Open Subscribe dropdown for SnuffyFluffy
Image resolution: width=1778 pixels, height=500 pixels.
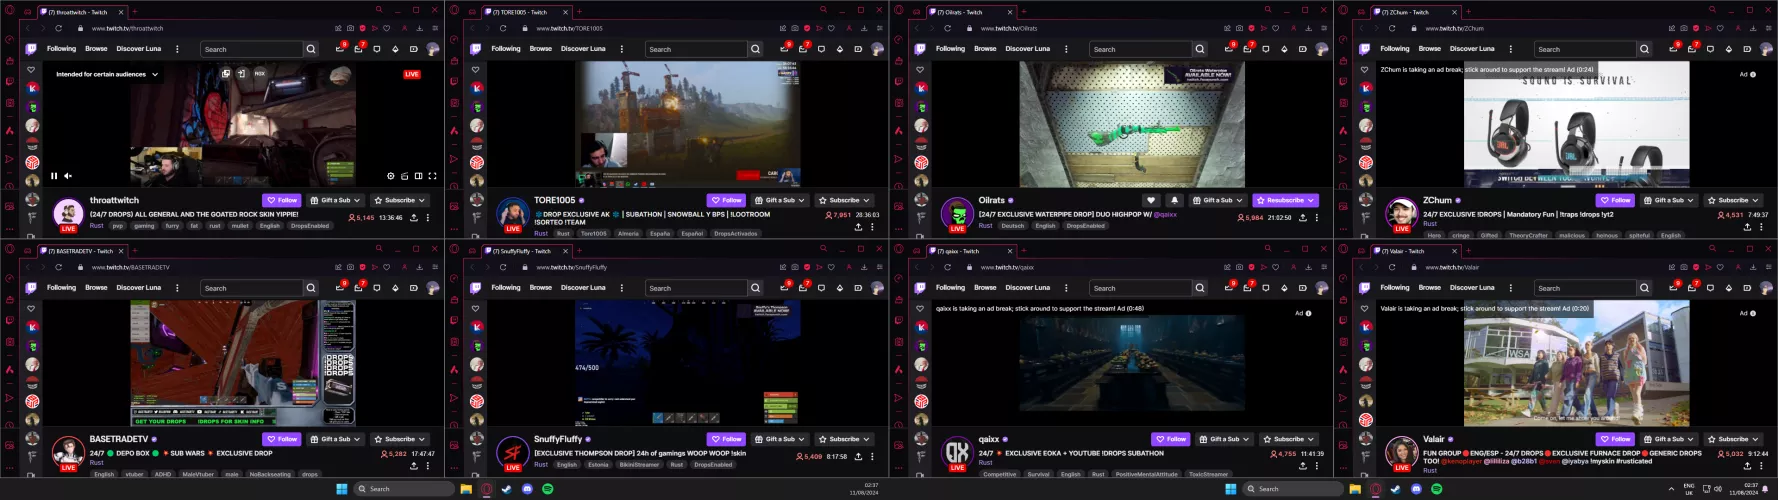click(x=844, y=439)
